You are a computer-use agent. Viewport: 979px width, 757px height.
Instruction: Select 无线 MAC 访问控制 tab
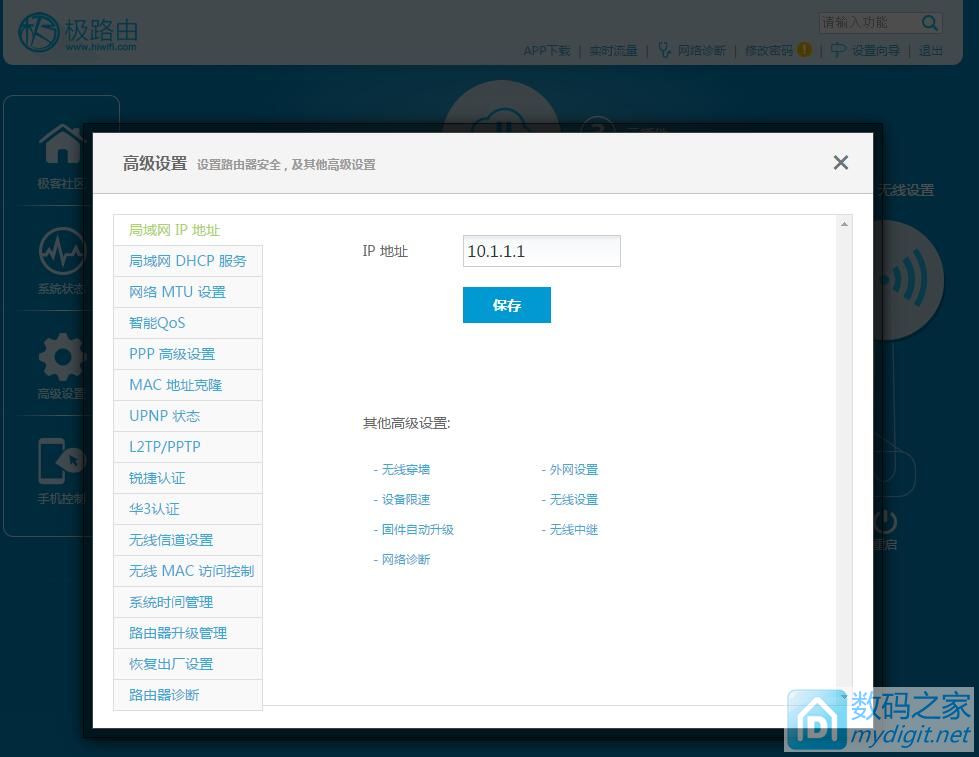pos(188,571)
